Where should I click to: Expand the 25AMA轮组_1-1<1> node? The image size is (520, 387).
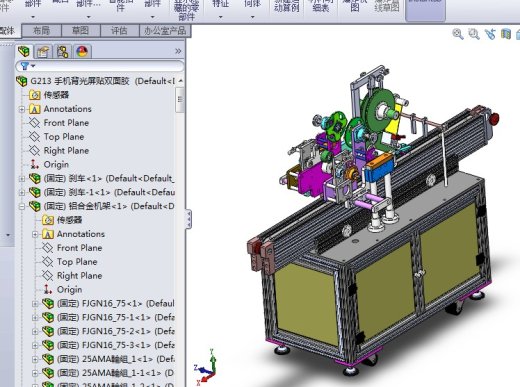[x=35, y=373]
